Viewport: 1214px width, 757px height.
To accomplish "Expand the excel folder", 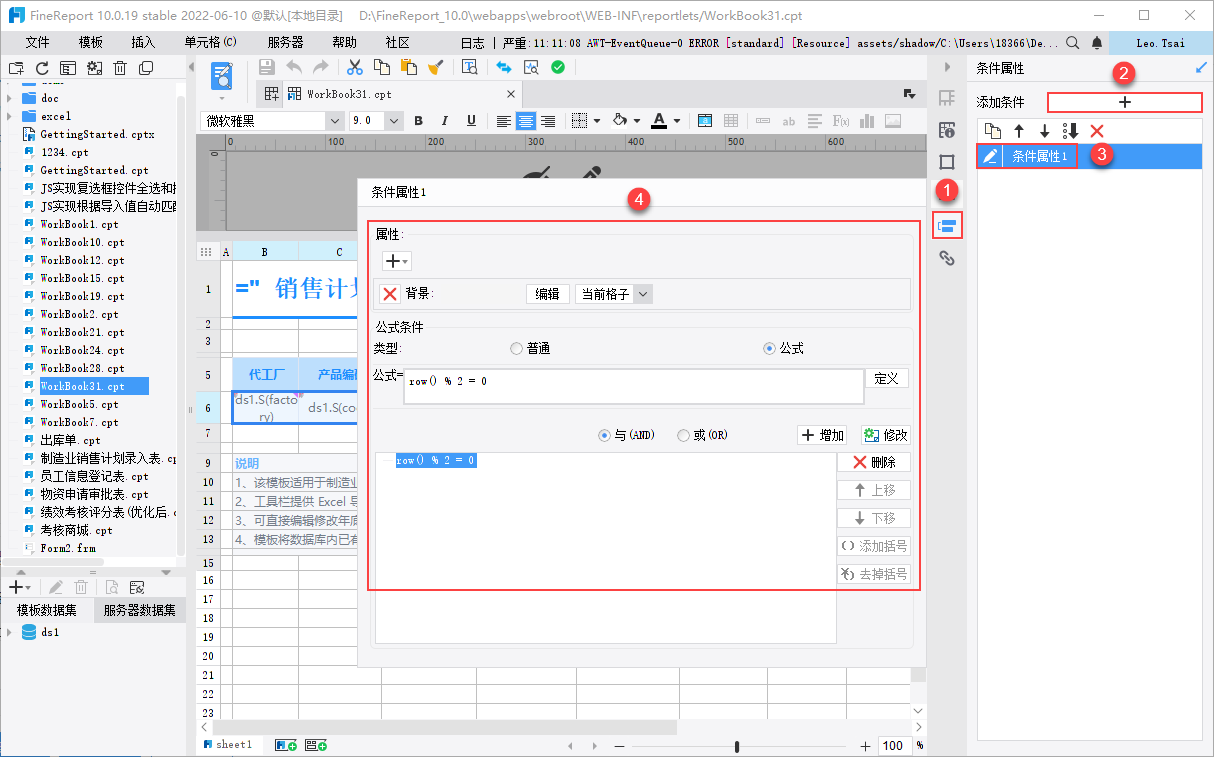I will tap(9, 116).
